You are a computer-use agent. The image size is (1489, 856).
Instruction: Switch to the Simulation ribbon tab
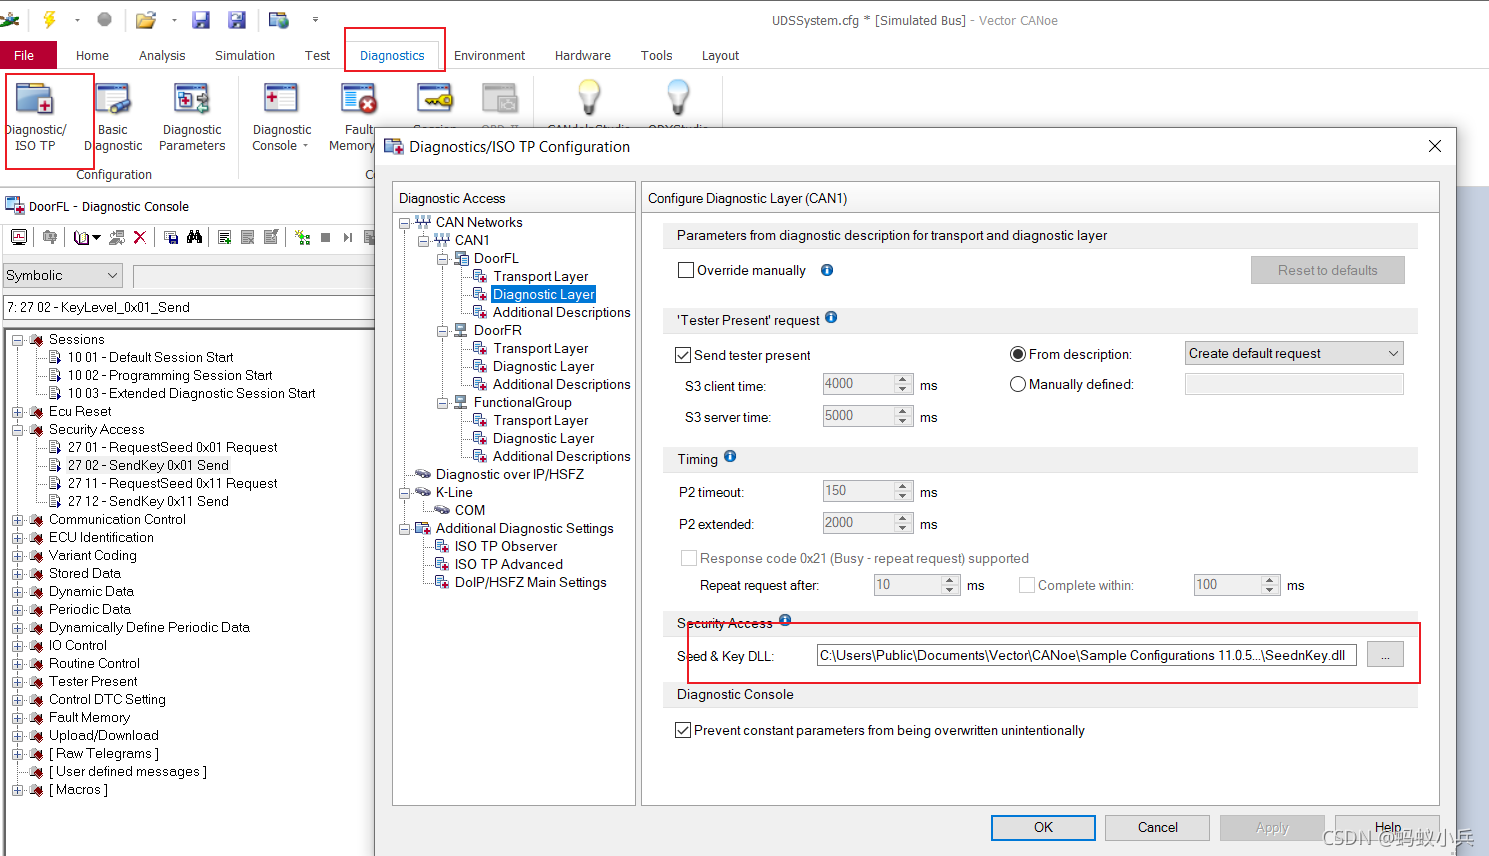pos(245,56)
